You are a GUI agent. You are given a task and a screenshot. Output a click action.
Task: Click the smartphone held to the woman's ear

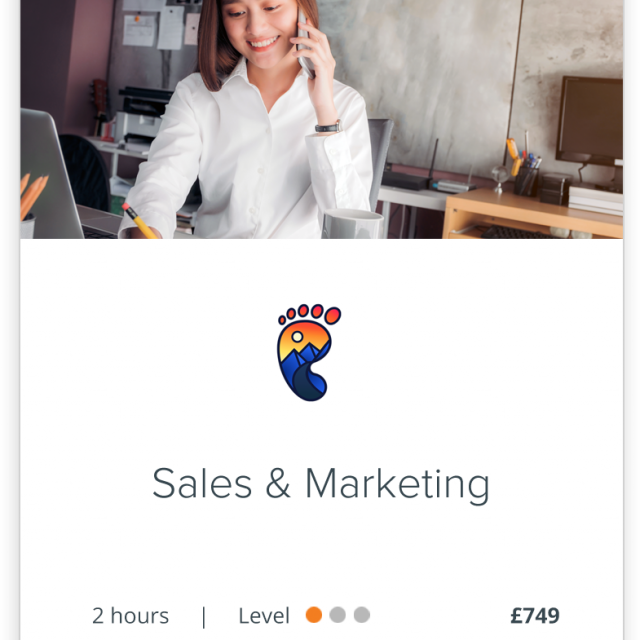(305, 43)
